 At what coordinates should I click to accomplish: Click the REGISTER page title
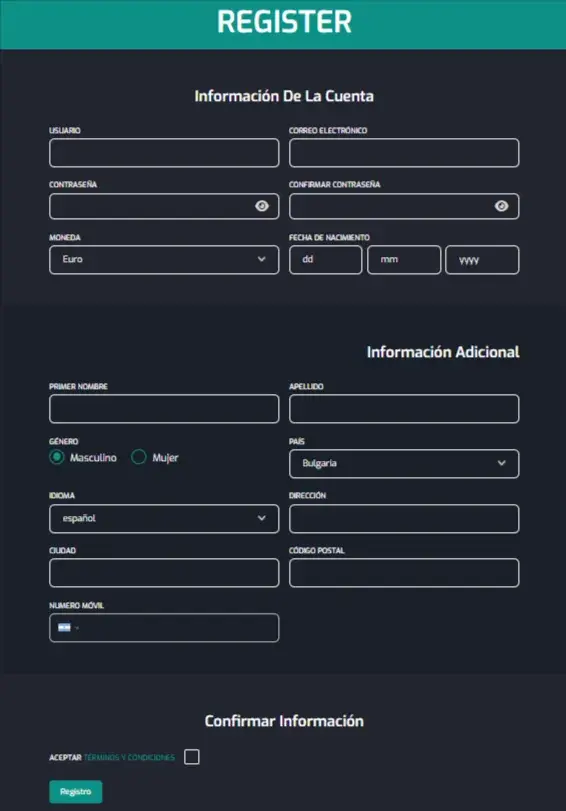[x=284, y=22]
